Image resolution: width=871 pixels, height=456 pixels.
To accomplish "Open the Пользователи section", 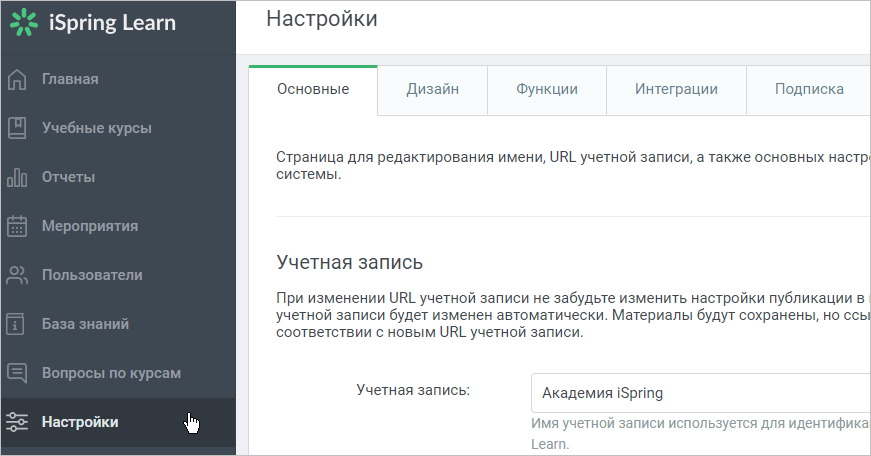I will pos(118,275).
